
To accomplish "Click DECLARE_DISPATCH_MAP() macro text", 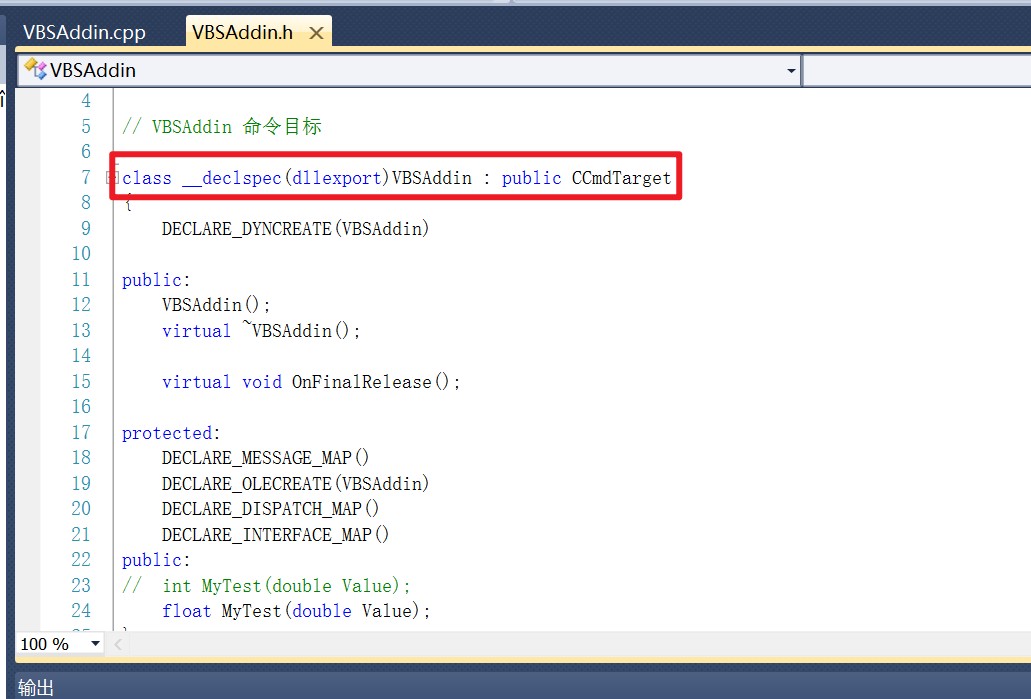I will click(x=270, y=509).
